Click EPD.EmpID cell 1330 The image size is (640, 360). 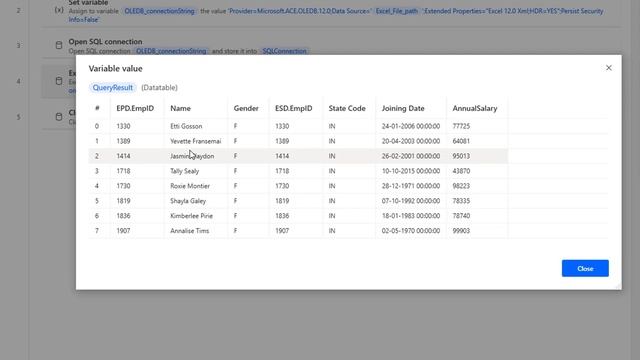pos(123,126)
